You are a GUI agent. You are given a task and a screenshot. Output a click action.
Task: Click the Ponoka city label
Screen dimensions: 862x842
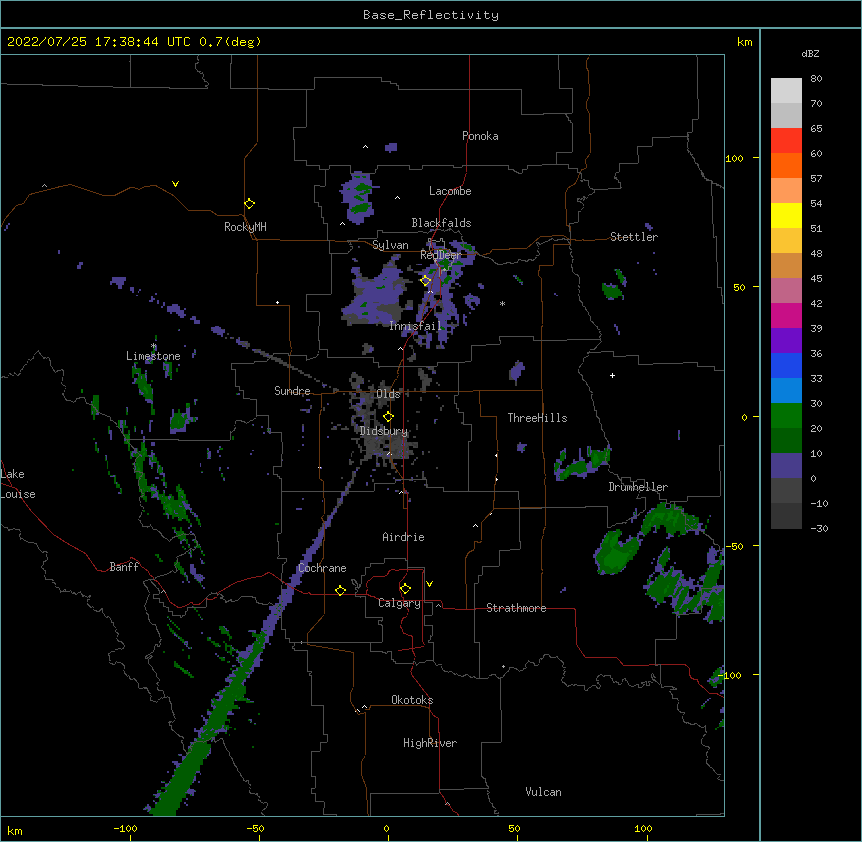coord(480,136)
